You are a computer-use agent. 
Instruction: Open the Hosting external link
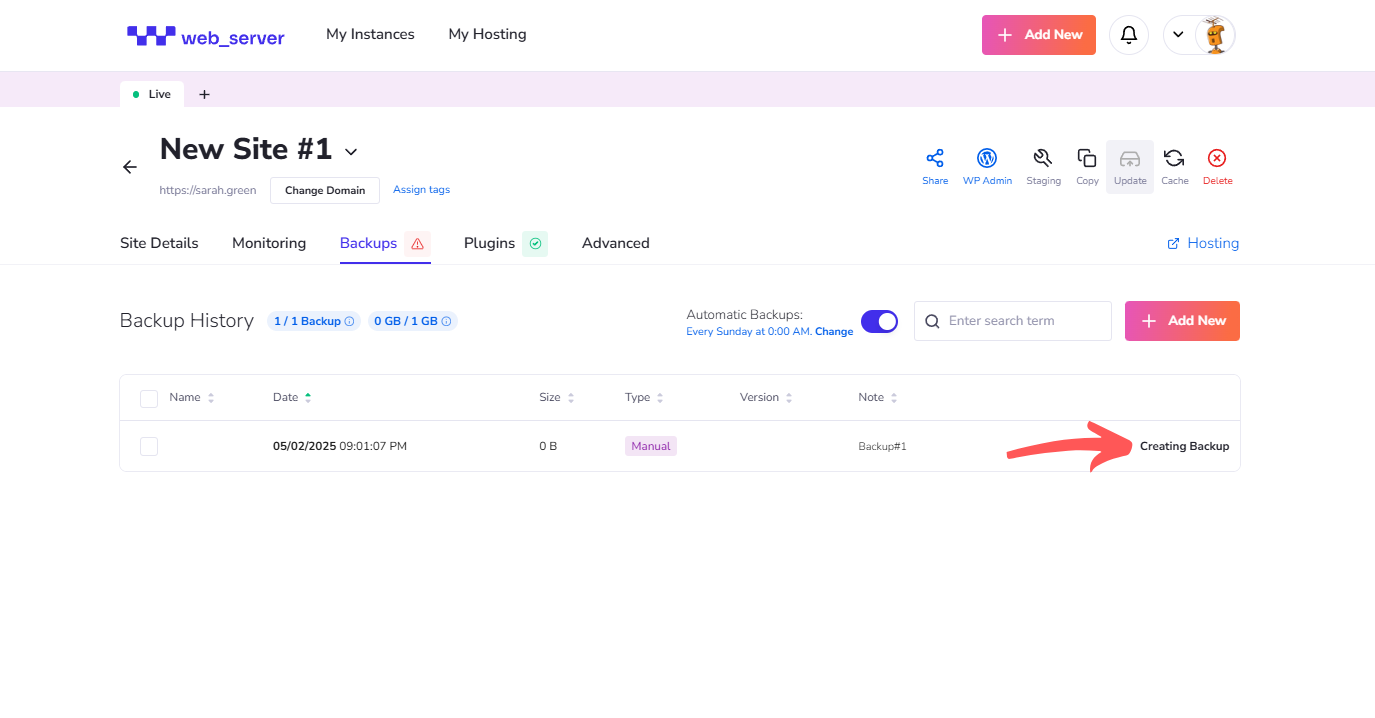click(1203, 243)
